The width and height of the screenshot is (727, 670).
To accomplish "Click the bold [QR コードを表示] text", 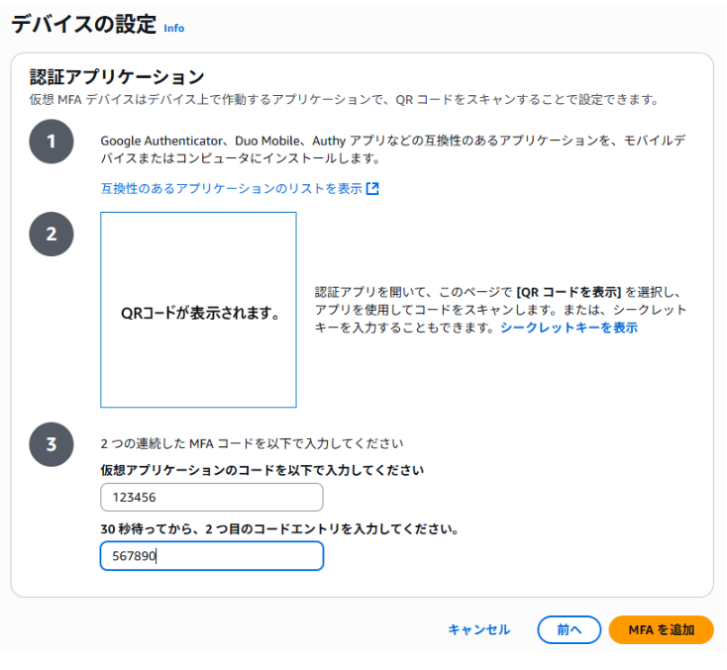I will [x=569, y=292].
